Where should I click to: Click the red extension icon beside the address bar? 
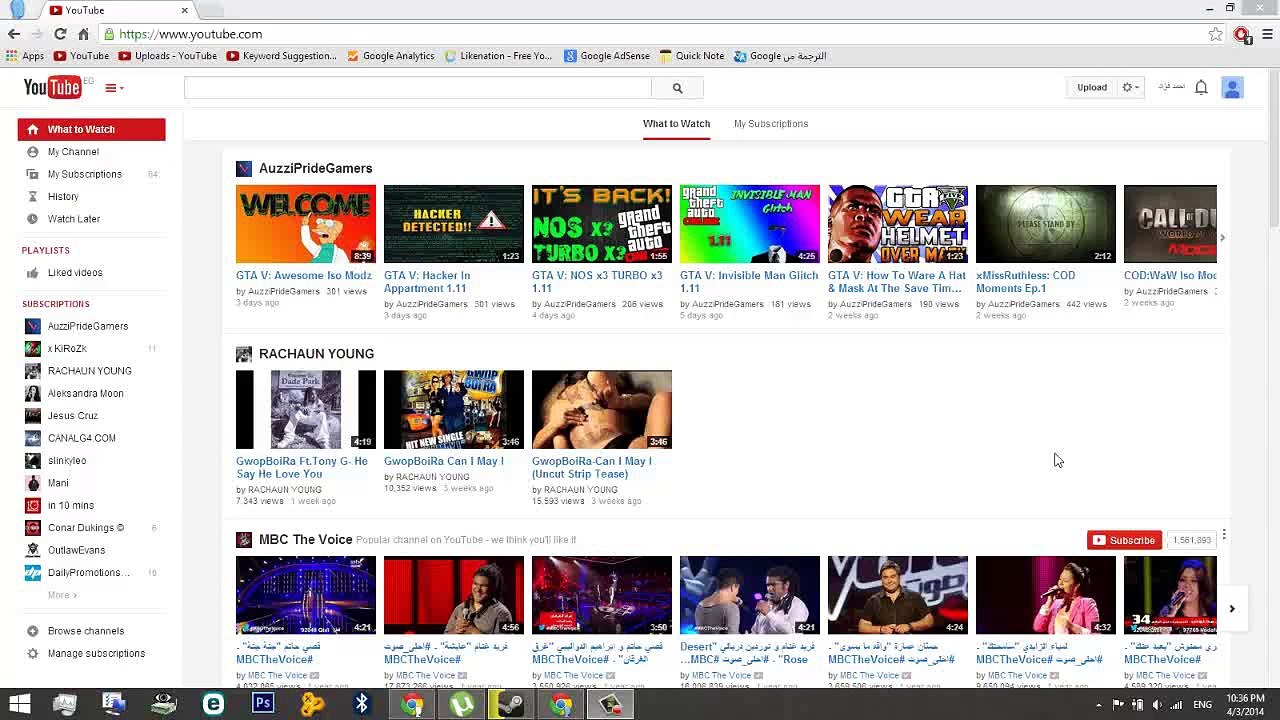[1241, 34]
